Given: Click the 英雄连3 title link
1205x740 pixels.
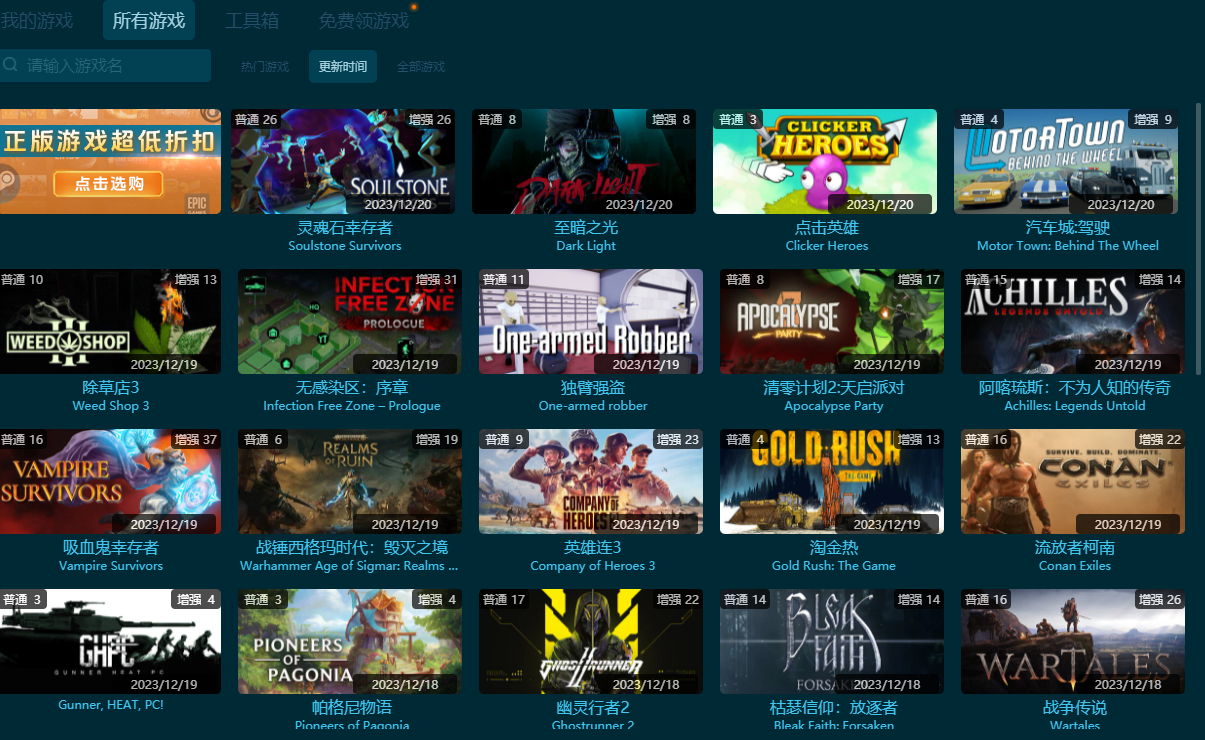Looking at the screenshot, I should (x=593, y=548).
